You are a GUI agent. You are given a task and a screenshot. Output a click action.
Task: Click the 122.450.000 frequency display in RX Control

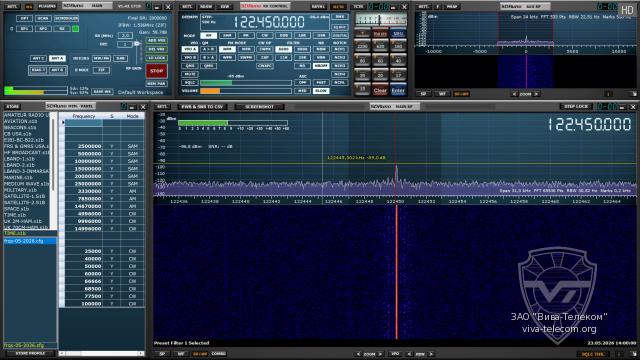[269, 22]
